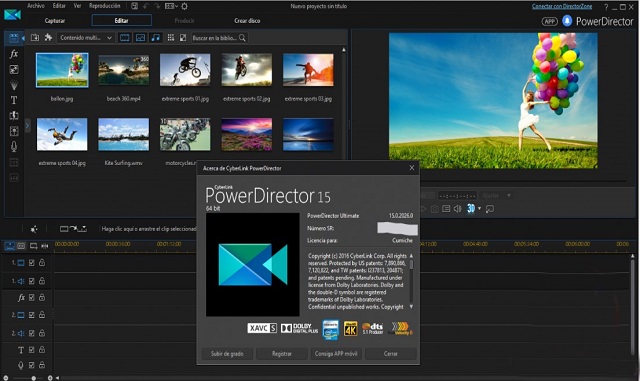Open the Ver menu
This screenshot has width=640, height=381.
tap(78, 6)
